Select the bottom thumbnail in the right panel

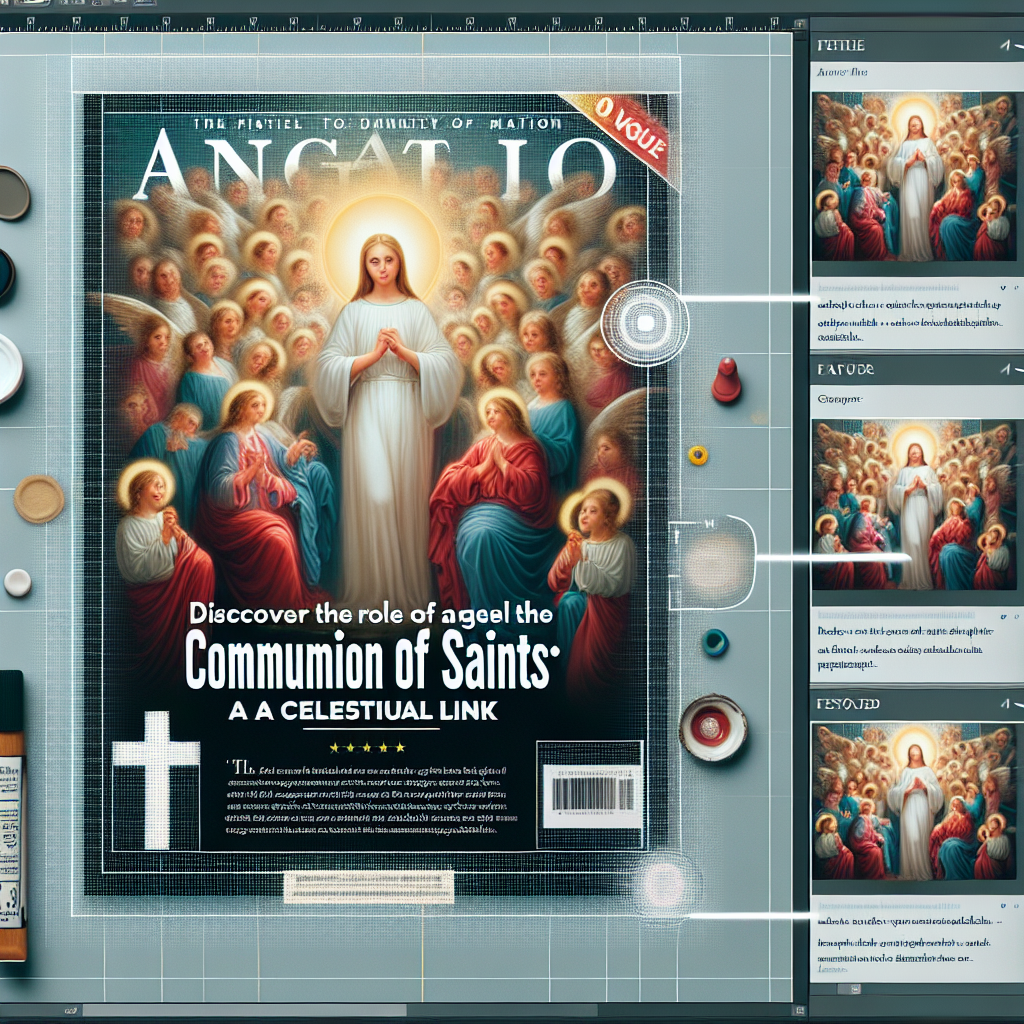tap(914, 808)
